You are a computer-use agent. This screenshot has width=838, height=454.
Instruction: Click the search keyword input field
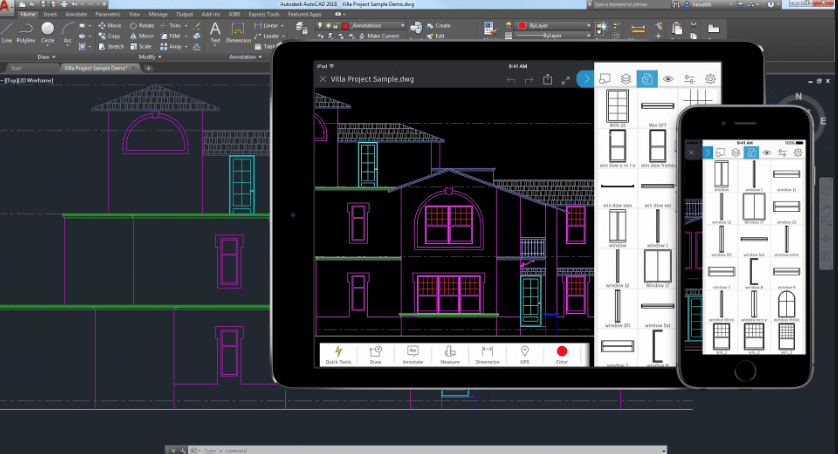630,4
